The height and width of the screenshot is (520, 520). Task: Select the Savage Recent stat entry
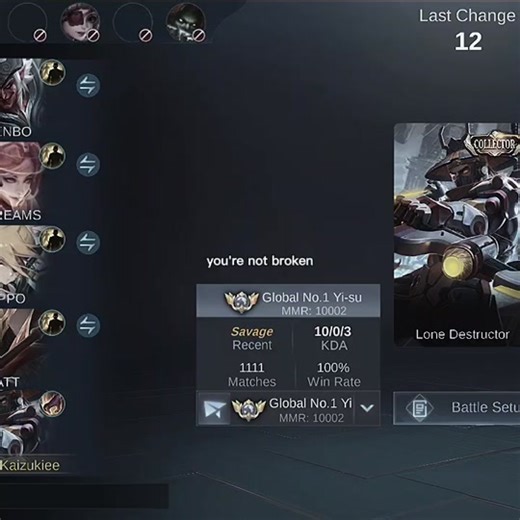coord(252,338)
